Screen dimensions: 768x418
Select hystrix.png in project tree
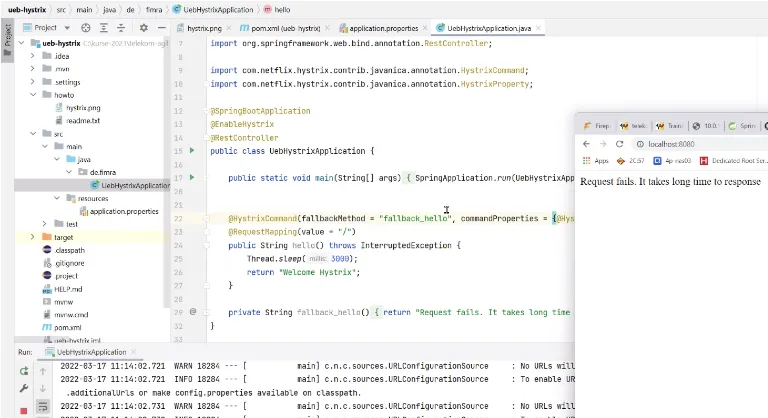(83, 108)
